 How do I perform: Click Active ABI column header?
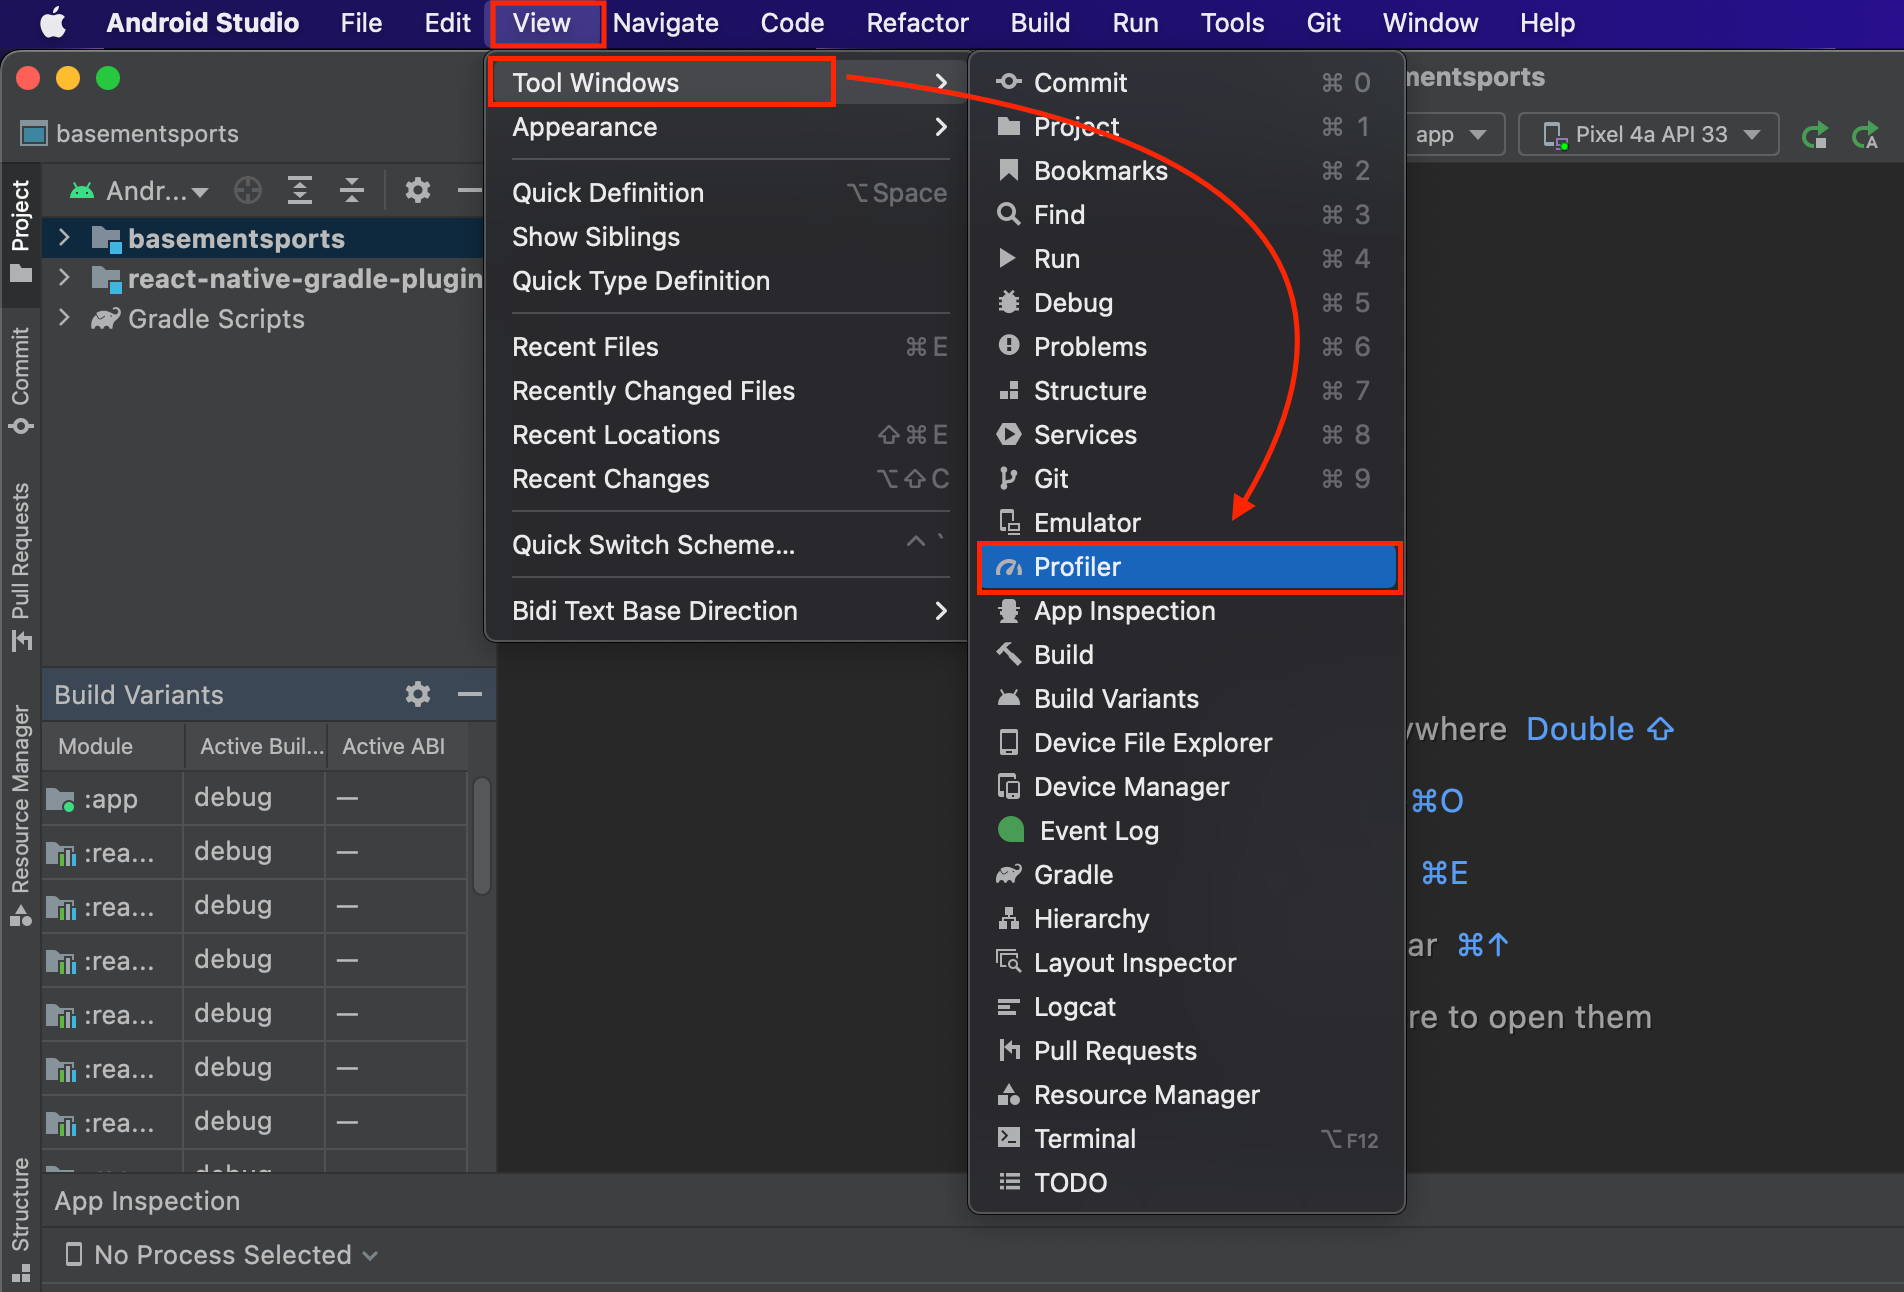tap(397, 746)
